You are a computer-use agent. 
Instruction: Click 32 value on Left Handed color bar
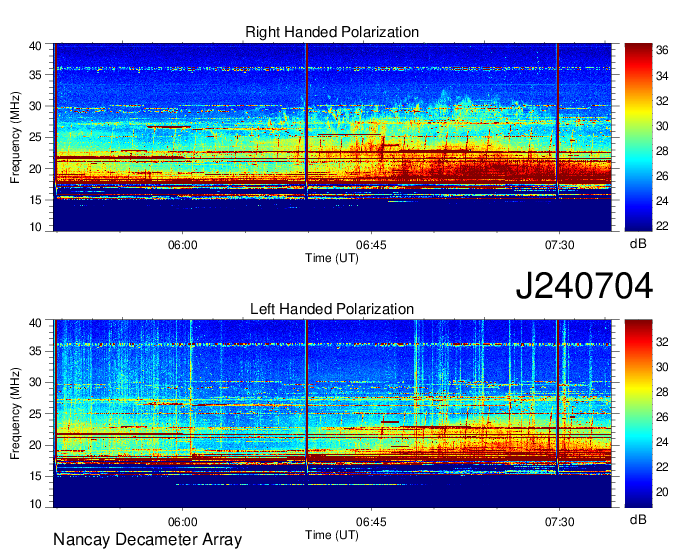pyautogui.click(x=662, y=342)
